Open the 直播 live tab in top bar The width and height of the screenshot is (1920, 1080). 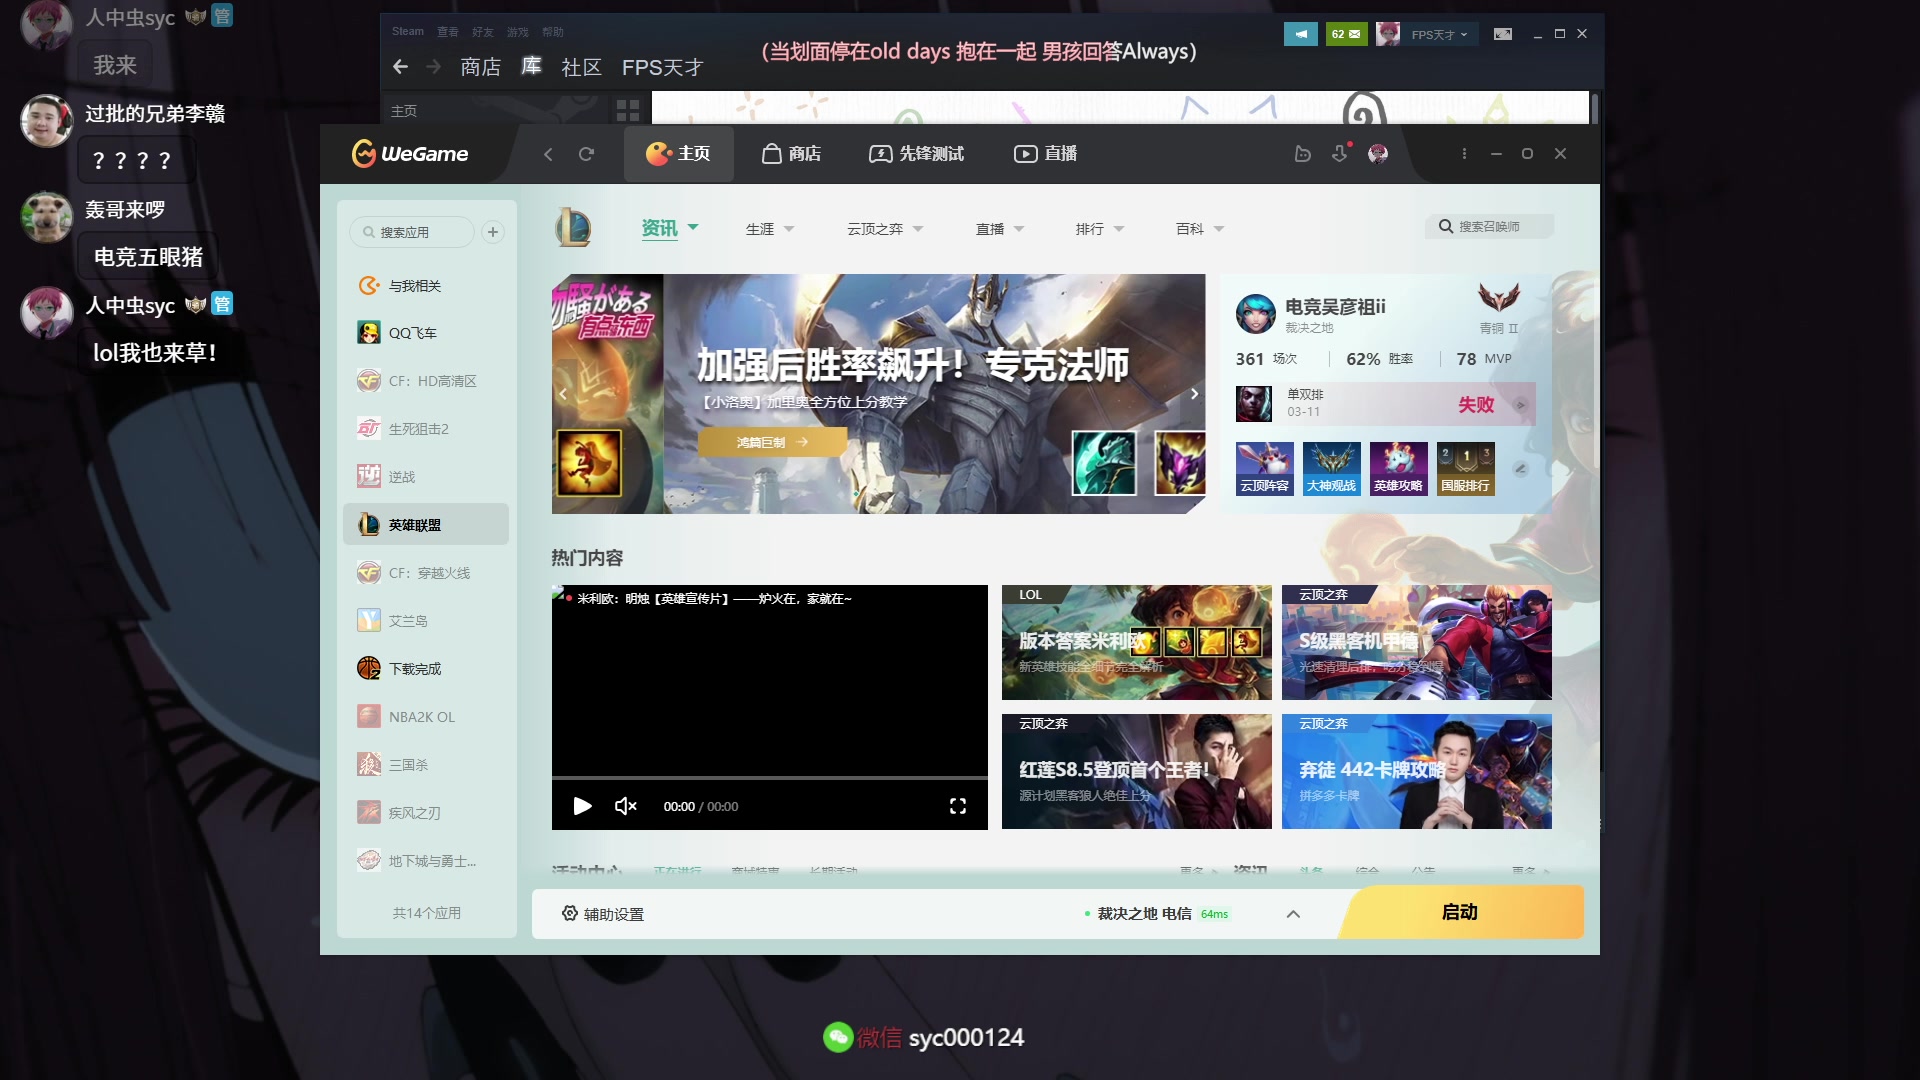pyautogui.click(x=1045, y=154)
